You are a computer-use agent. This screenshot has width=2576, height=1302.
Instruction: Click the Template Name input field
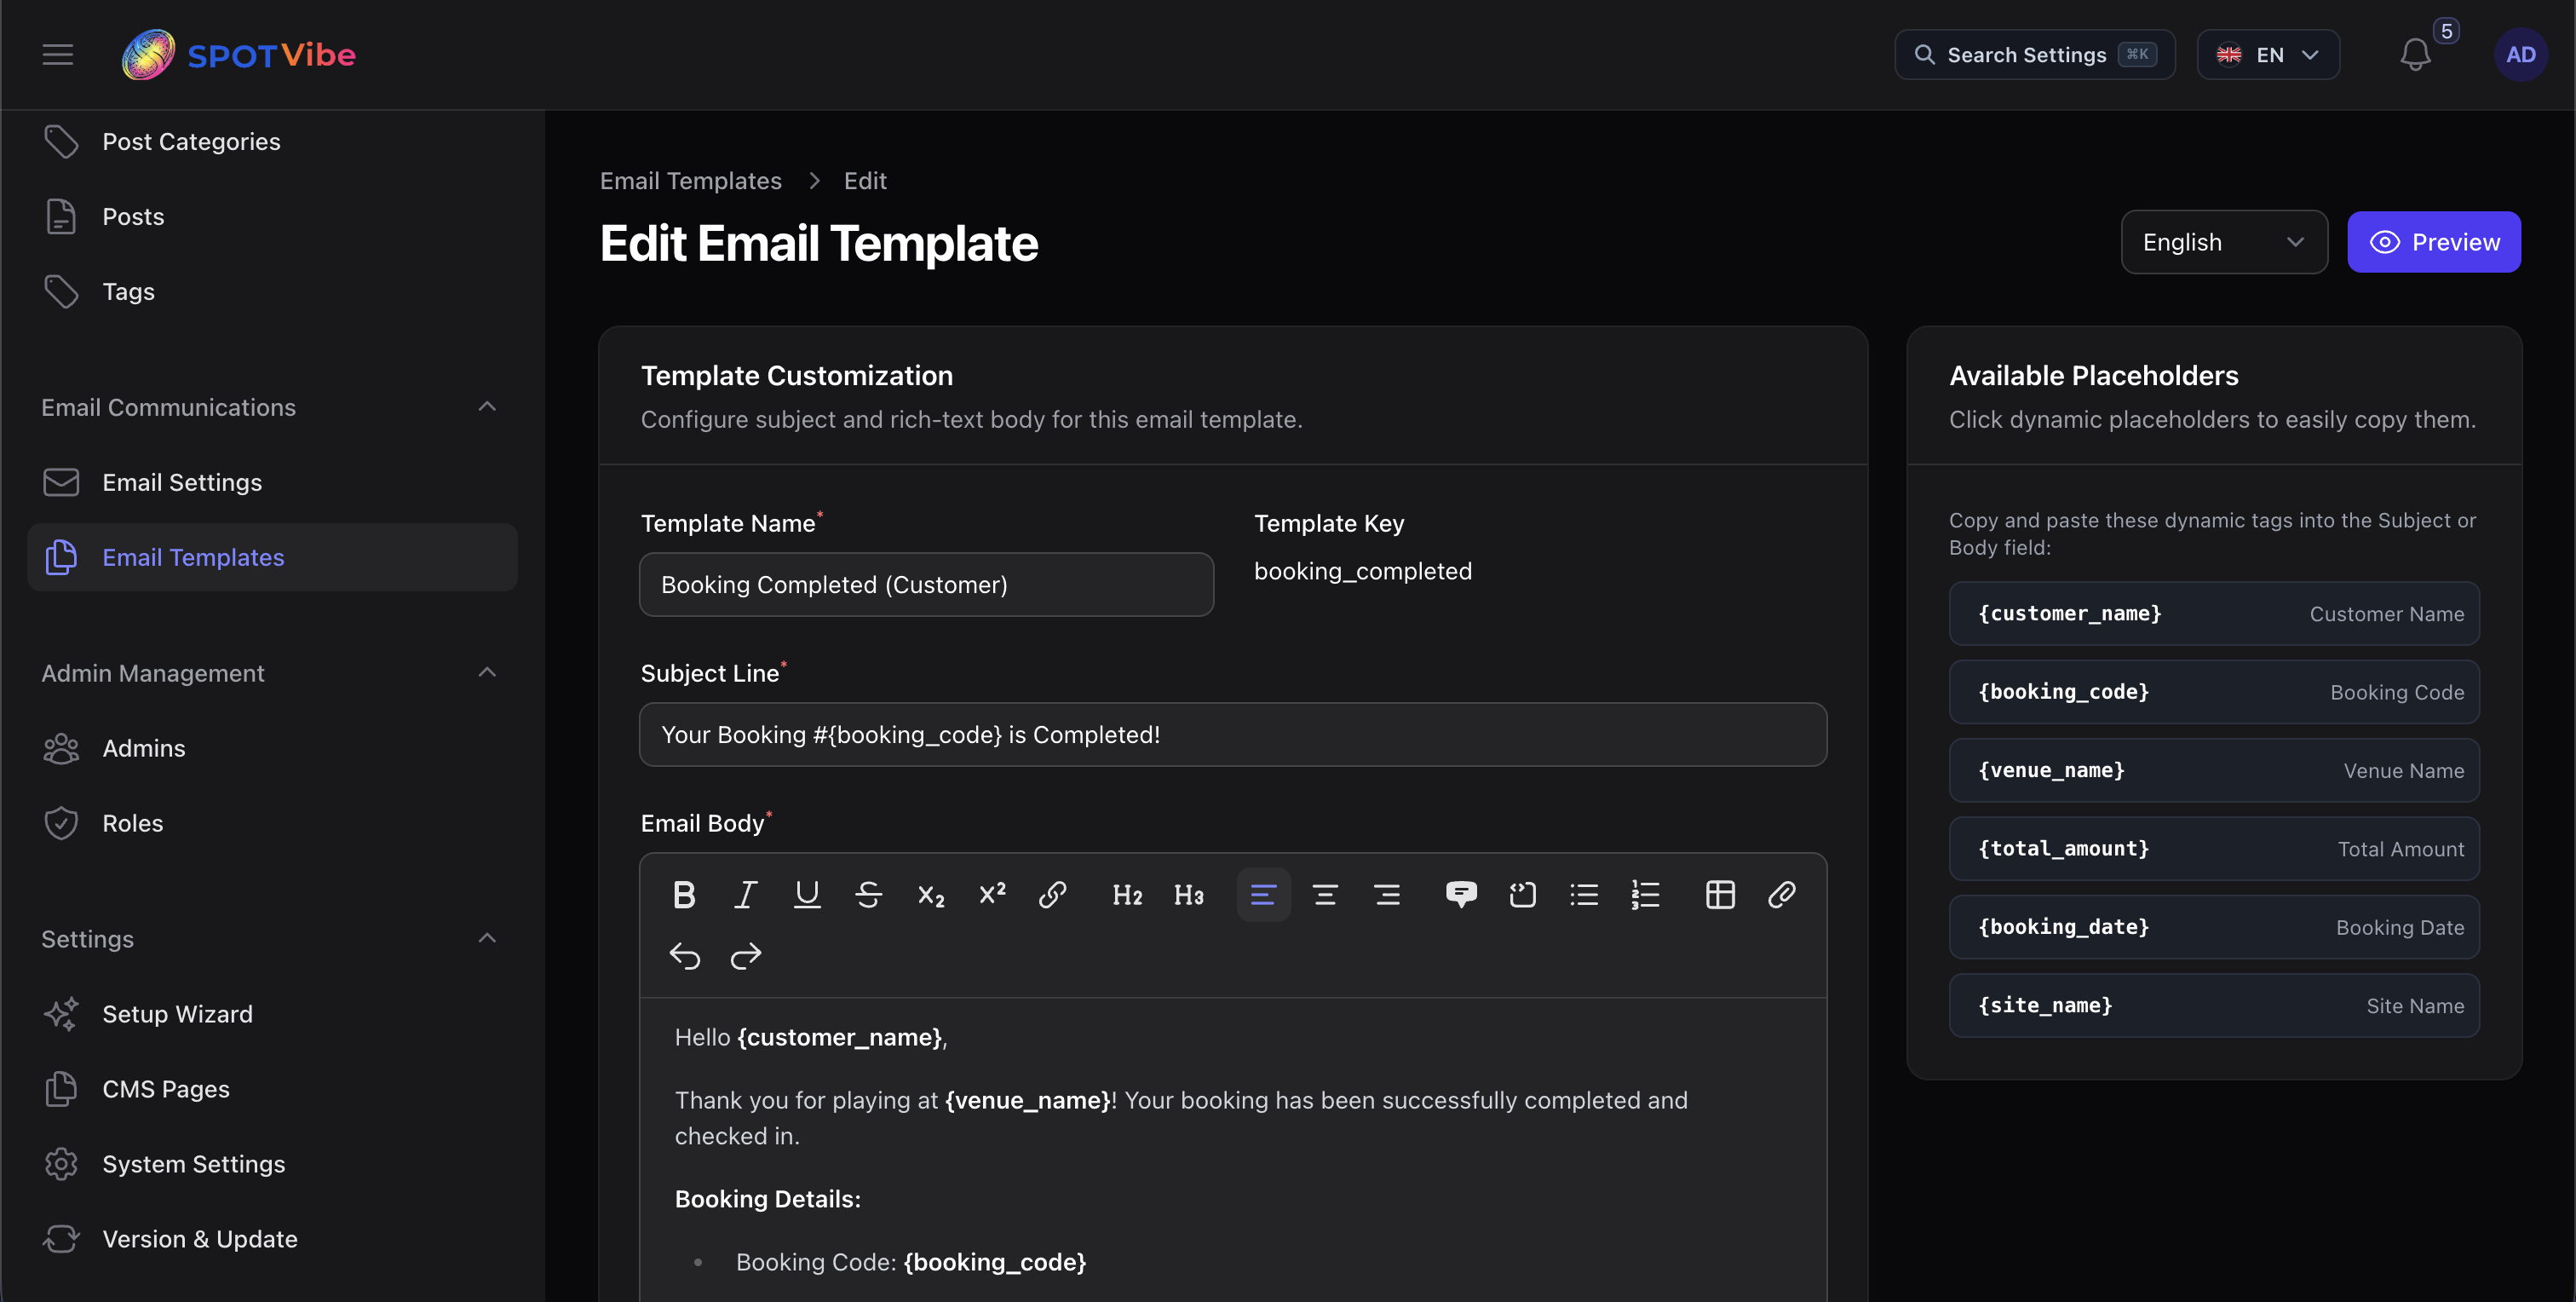(926, 585)
